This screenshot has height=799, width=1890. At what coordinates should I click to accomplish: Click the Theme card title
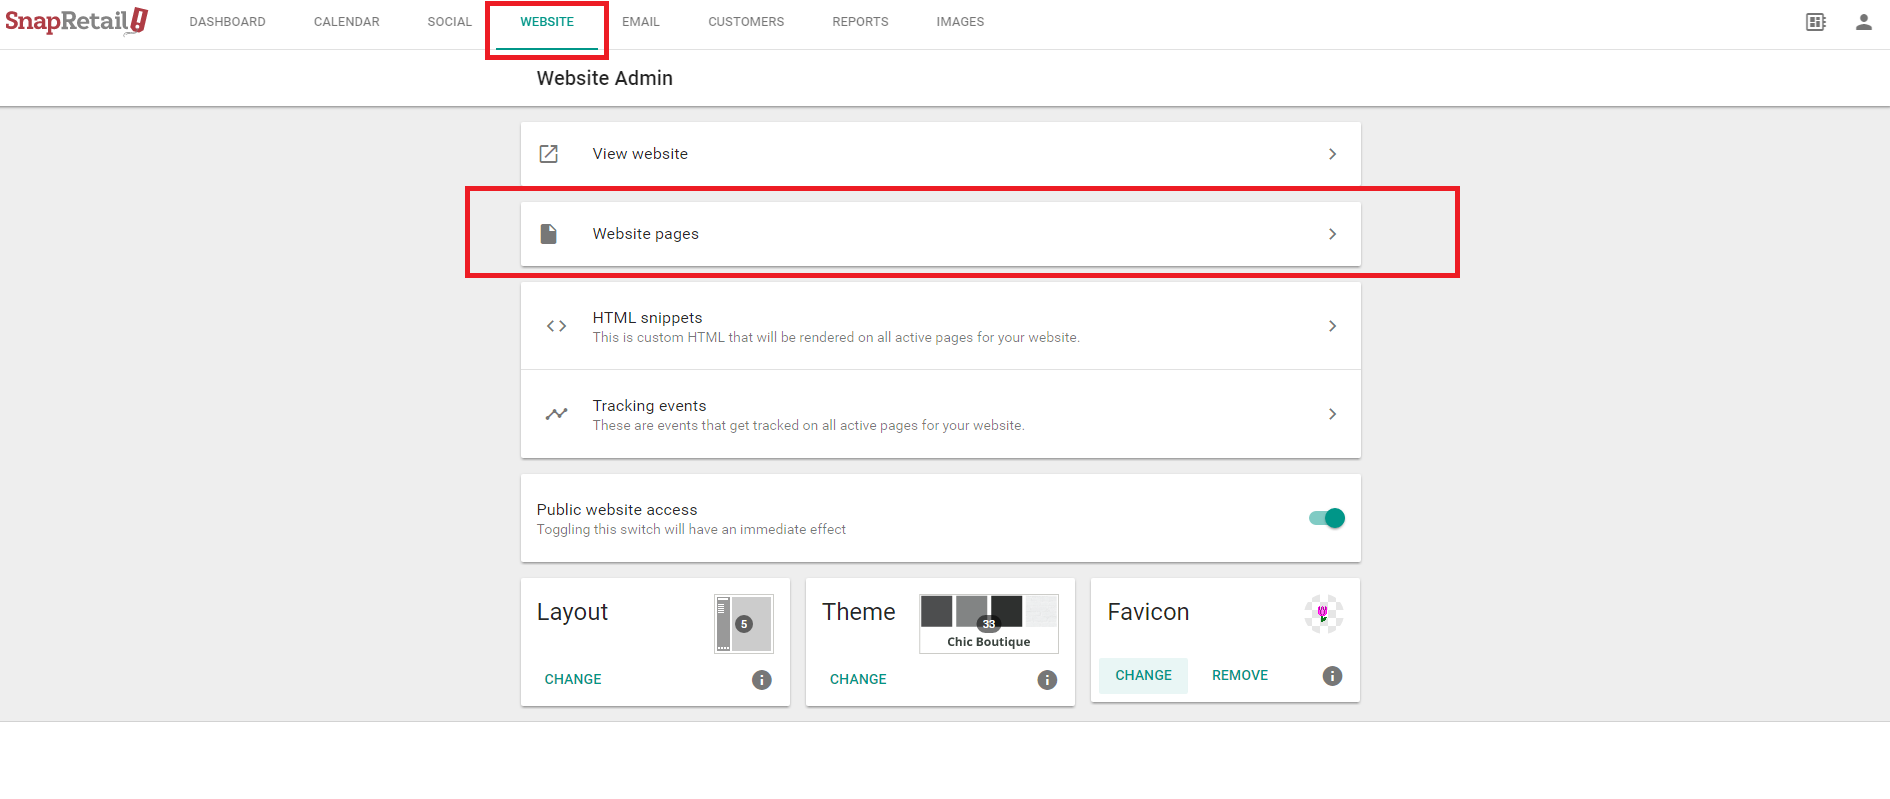point(859,612)
